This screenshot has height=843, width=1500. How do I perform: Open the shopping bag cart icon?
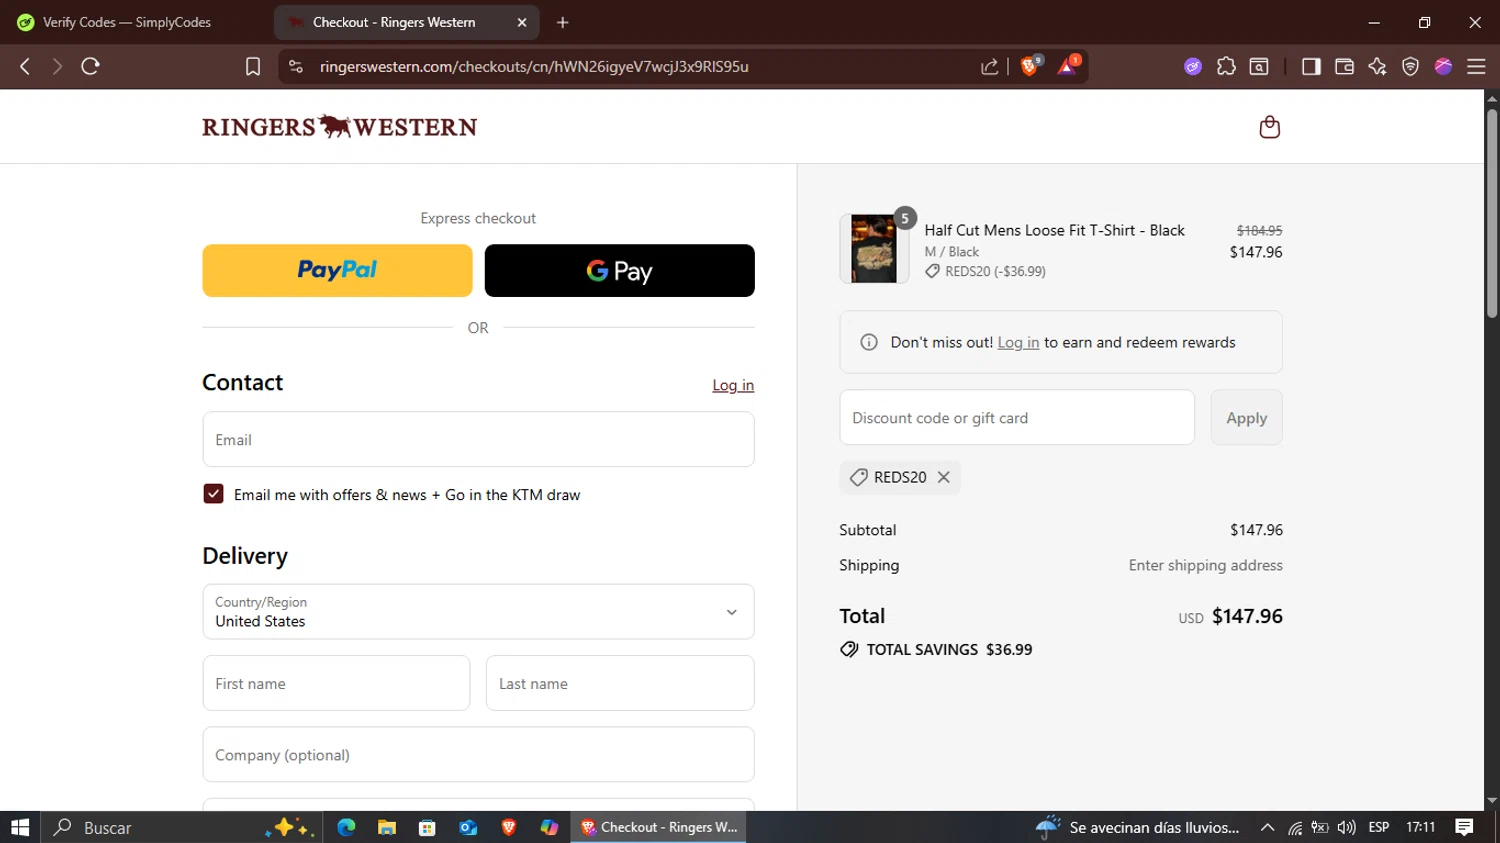1269,127
